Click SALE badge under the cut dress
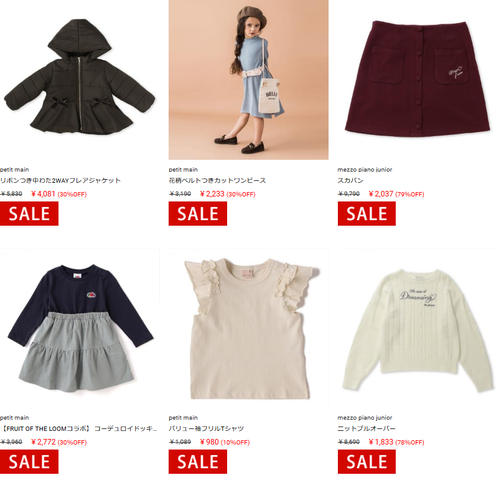The height and width of the screenshot is (480, 504). click(x=198, y=214)
